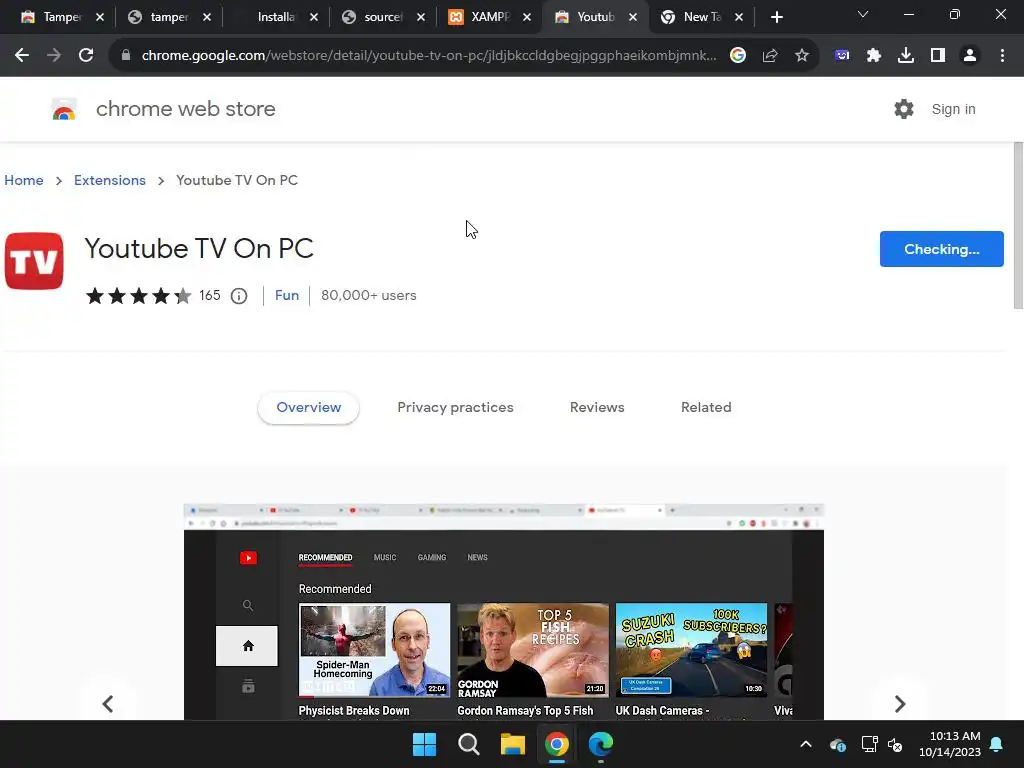This screenshot has width=1024, height=768.
Task: Click the OneDrive cloud tray icon
Action: point(838,744)
